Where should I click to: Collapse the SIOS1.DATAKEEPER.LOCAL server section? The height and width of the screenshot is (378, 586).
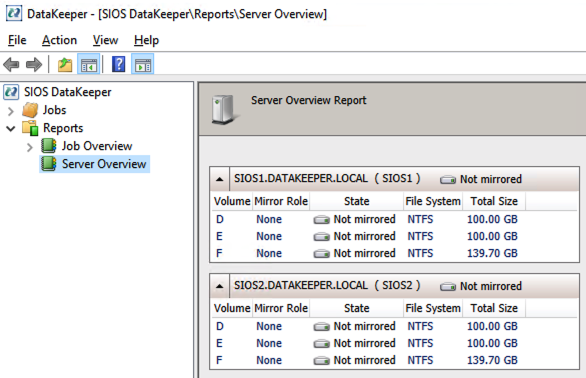220,179
